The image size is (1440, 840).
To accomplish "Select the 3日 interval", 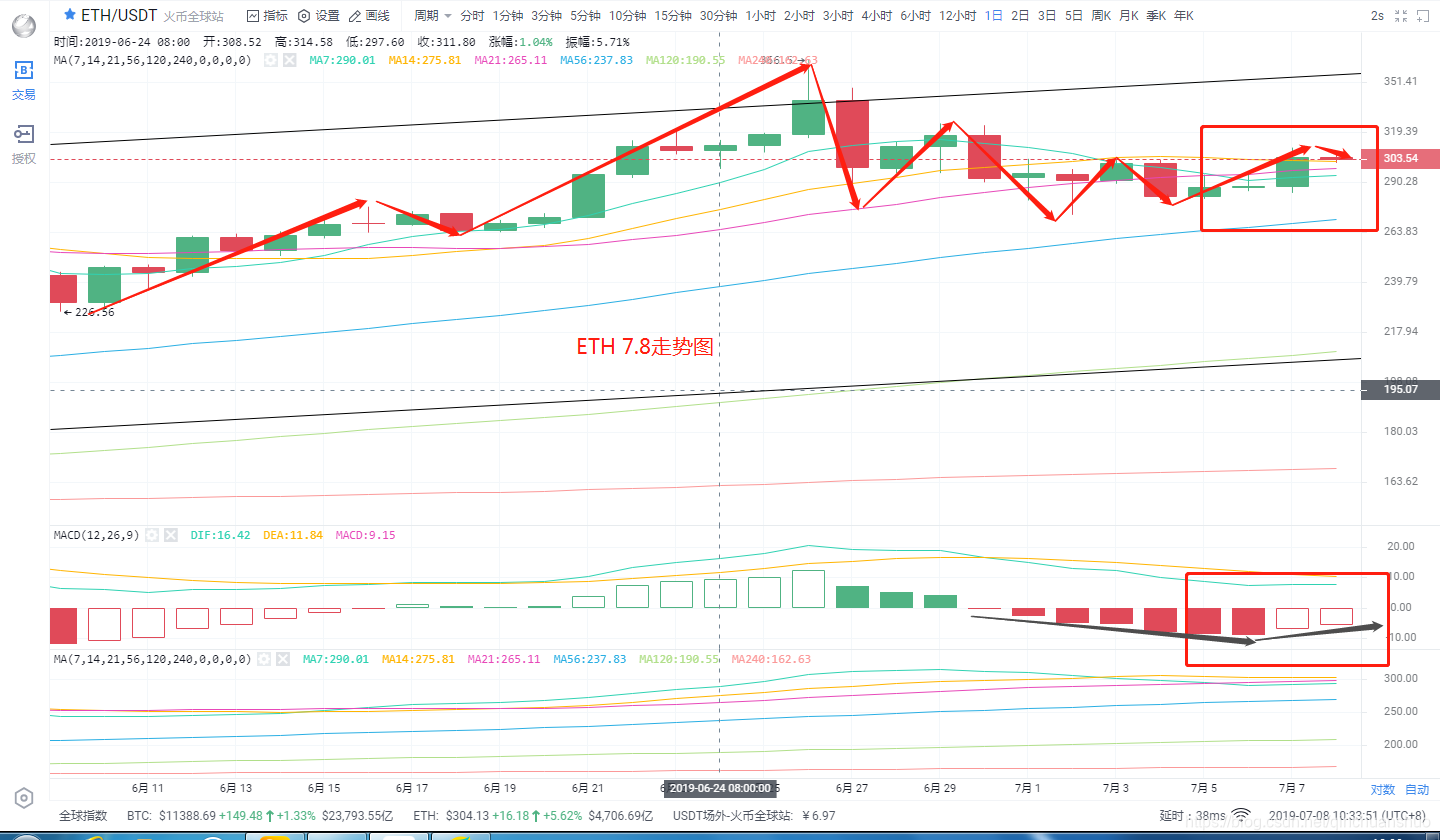I will tap(1046, 16).
